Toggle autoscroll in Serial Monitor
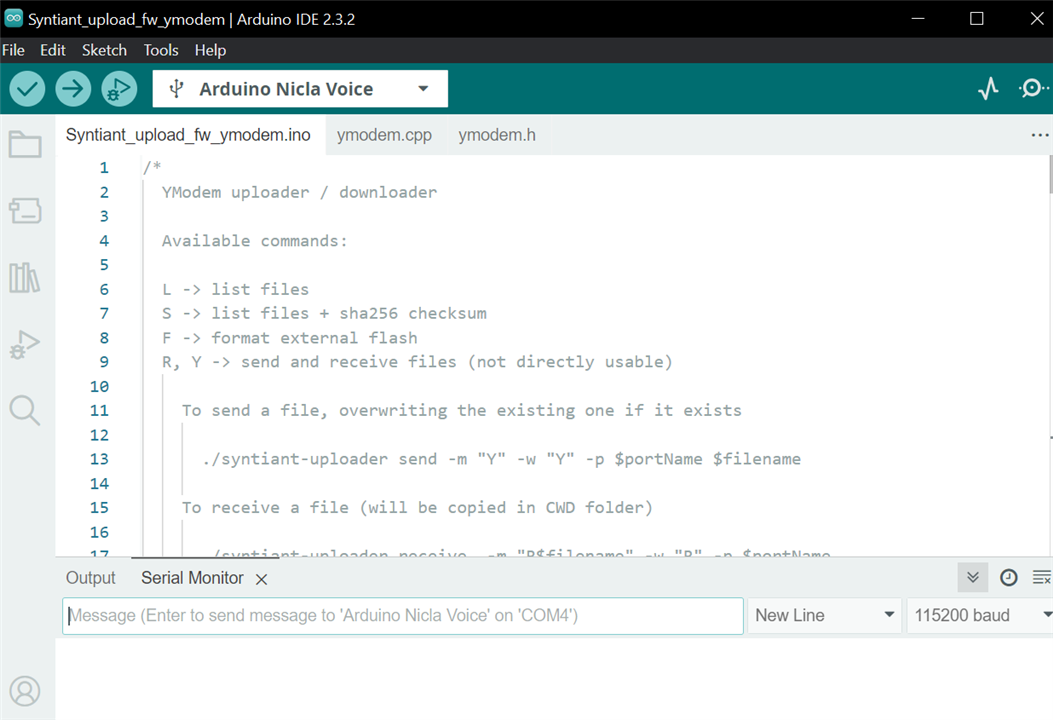The height and width of the screenshot is (720, 1053). tap(972, 578)
